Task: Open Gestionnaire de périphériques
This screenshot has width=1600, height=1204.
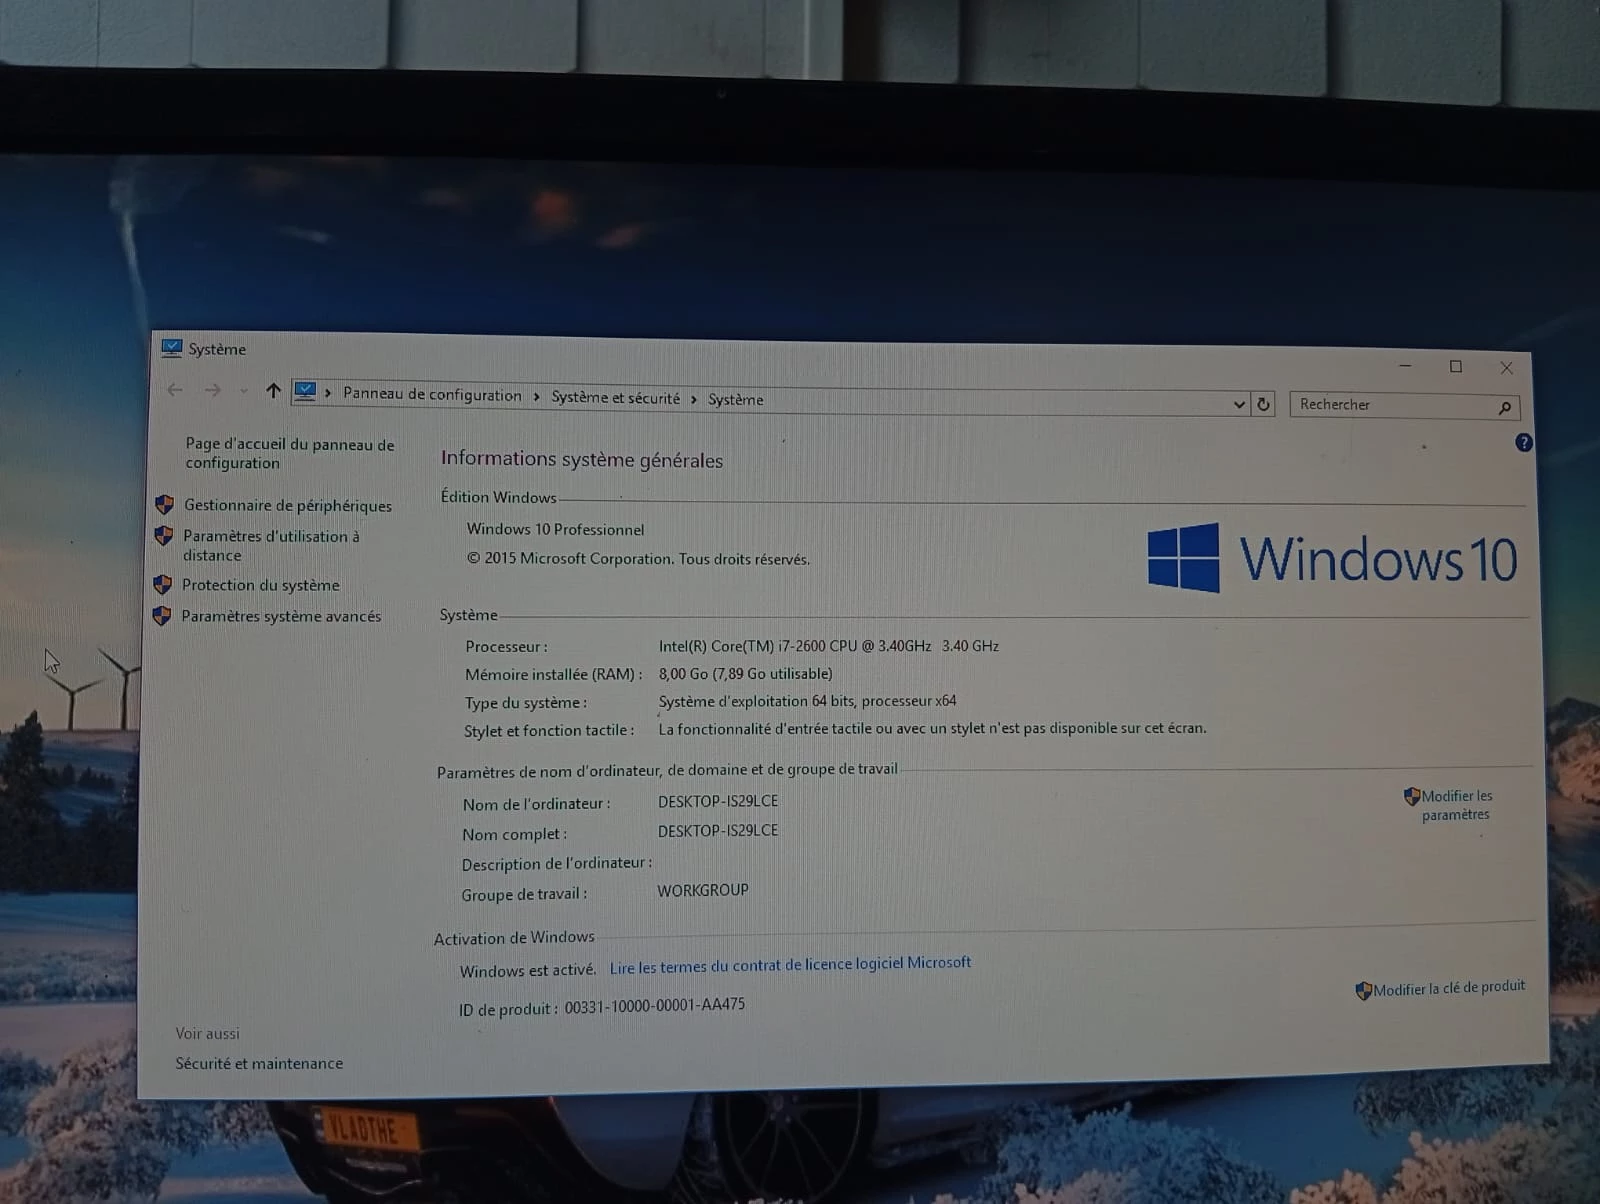Action: click(x=288, y=505)
